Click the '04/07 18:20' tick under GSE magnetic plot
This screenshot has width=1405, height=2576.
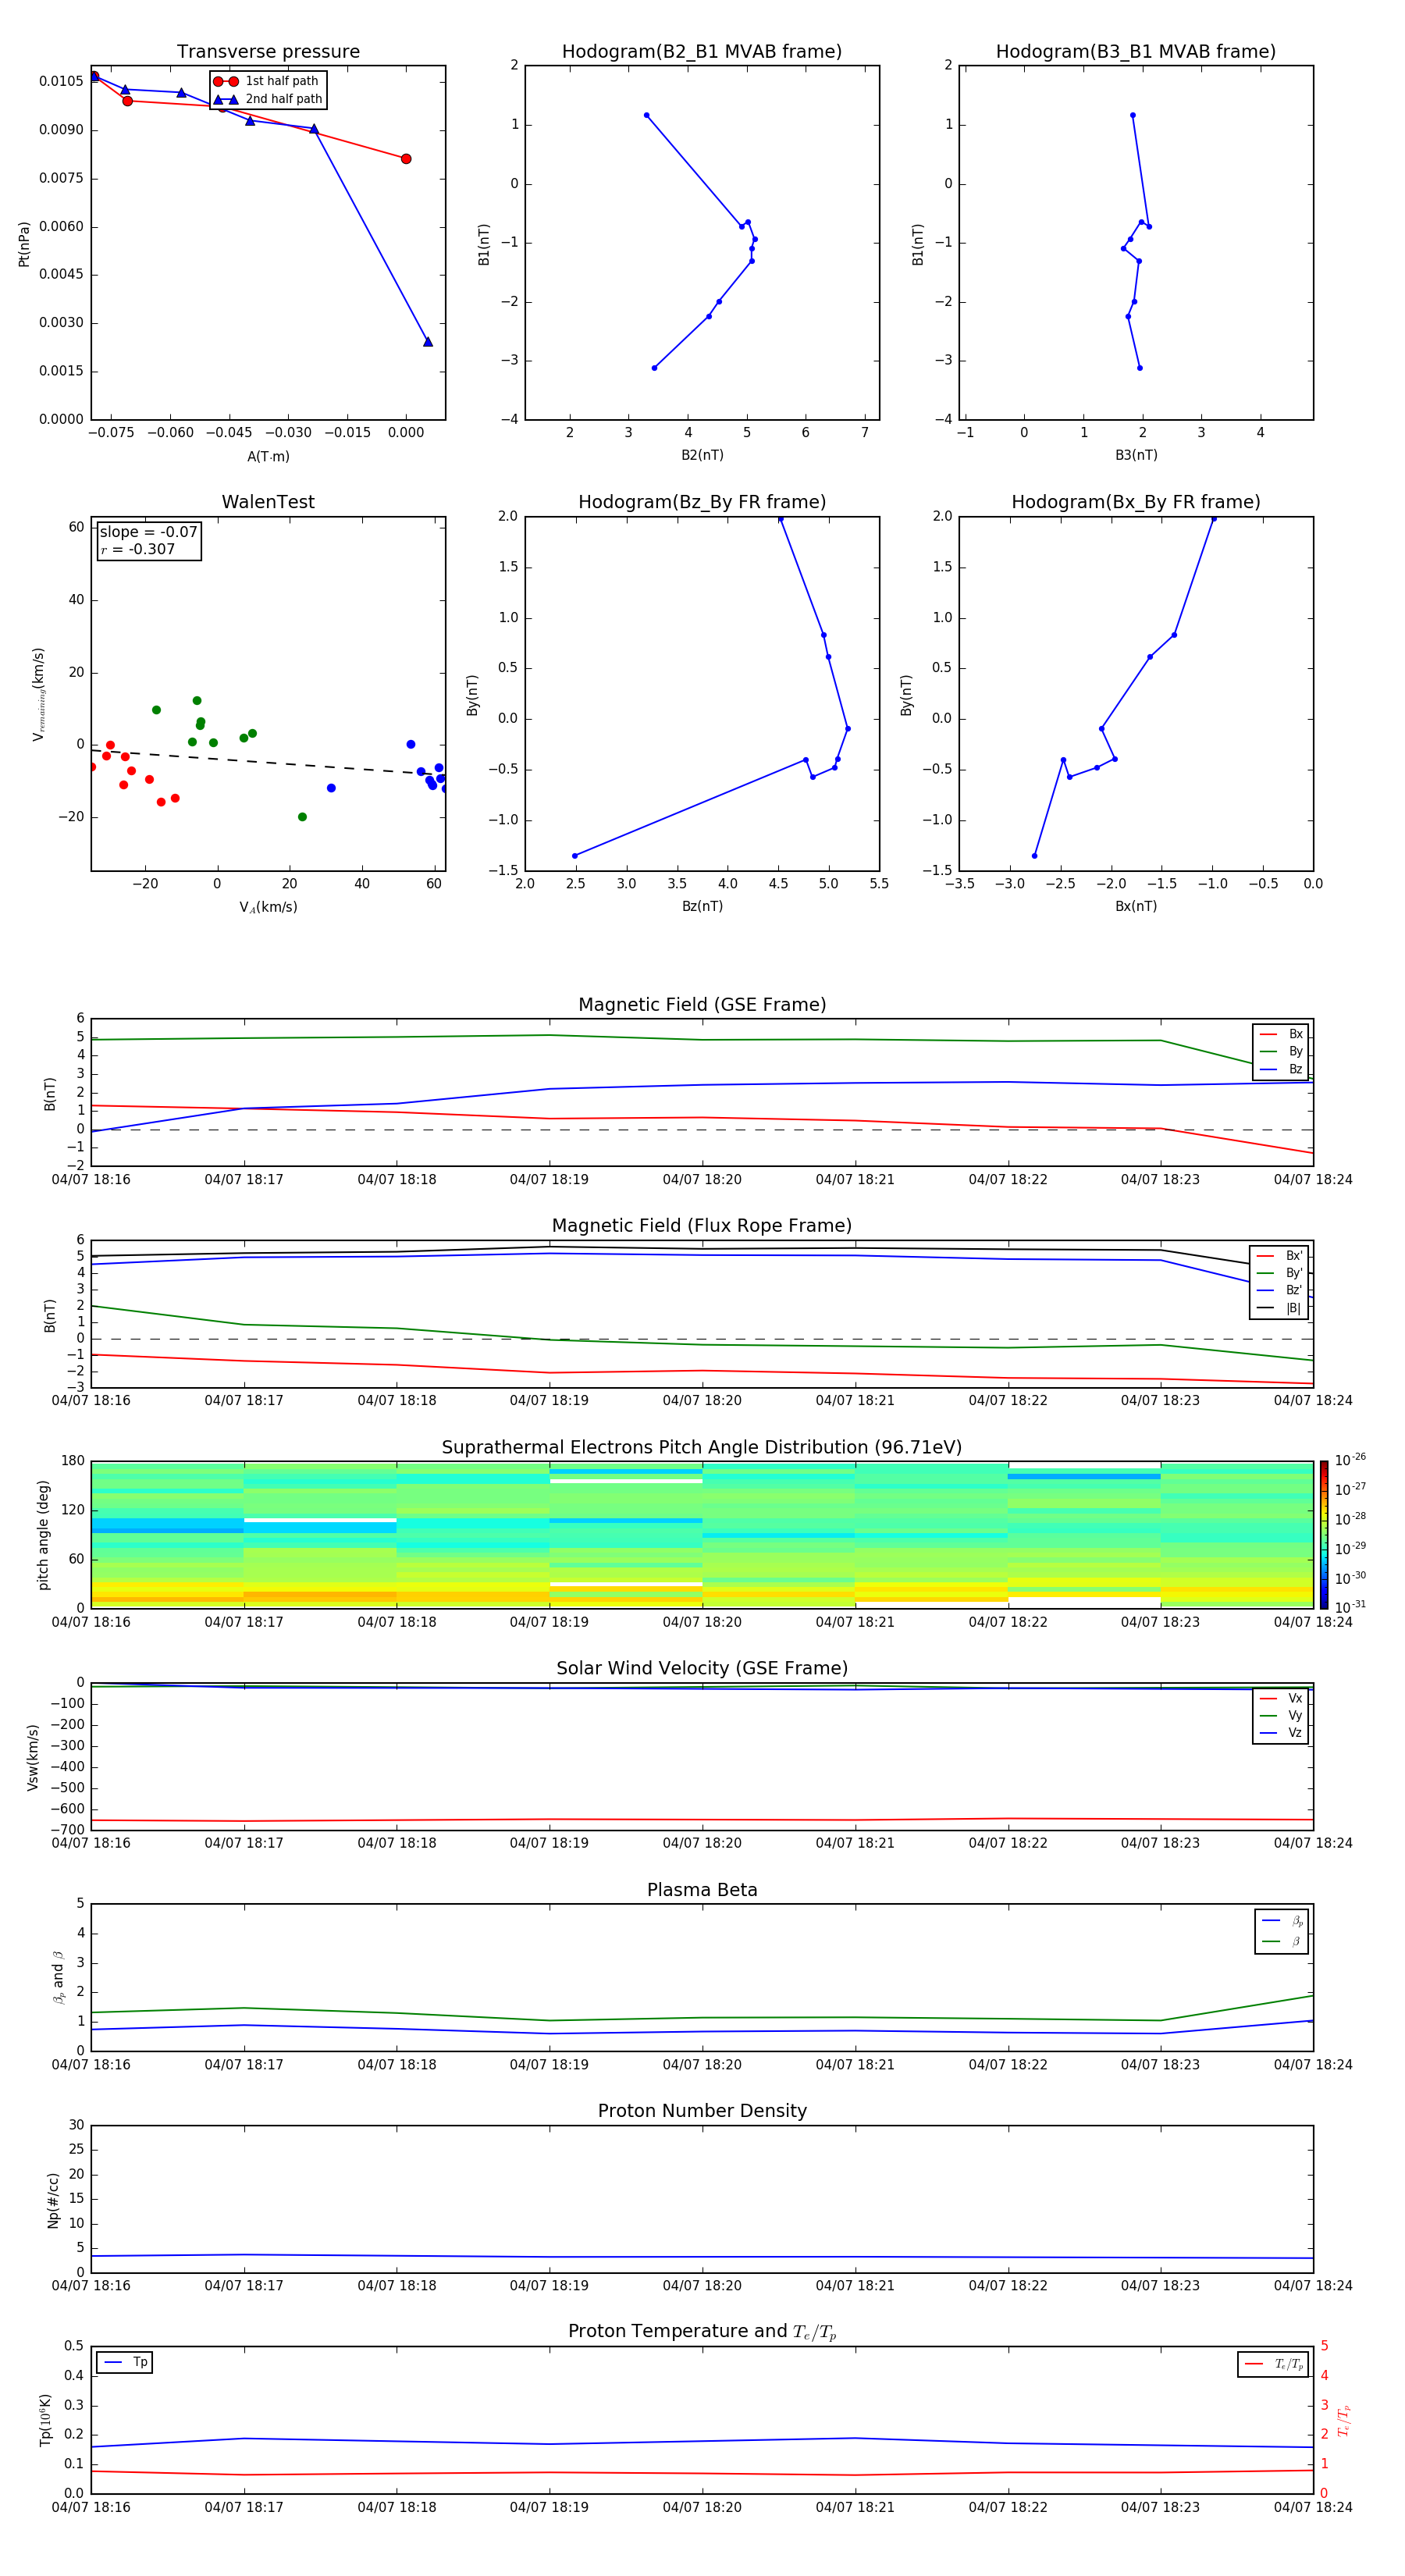(x=702, y=1180)
